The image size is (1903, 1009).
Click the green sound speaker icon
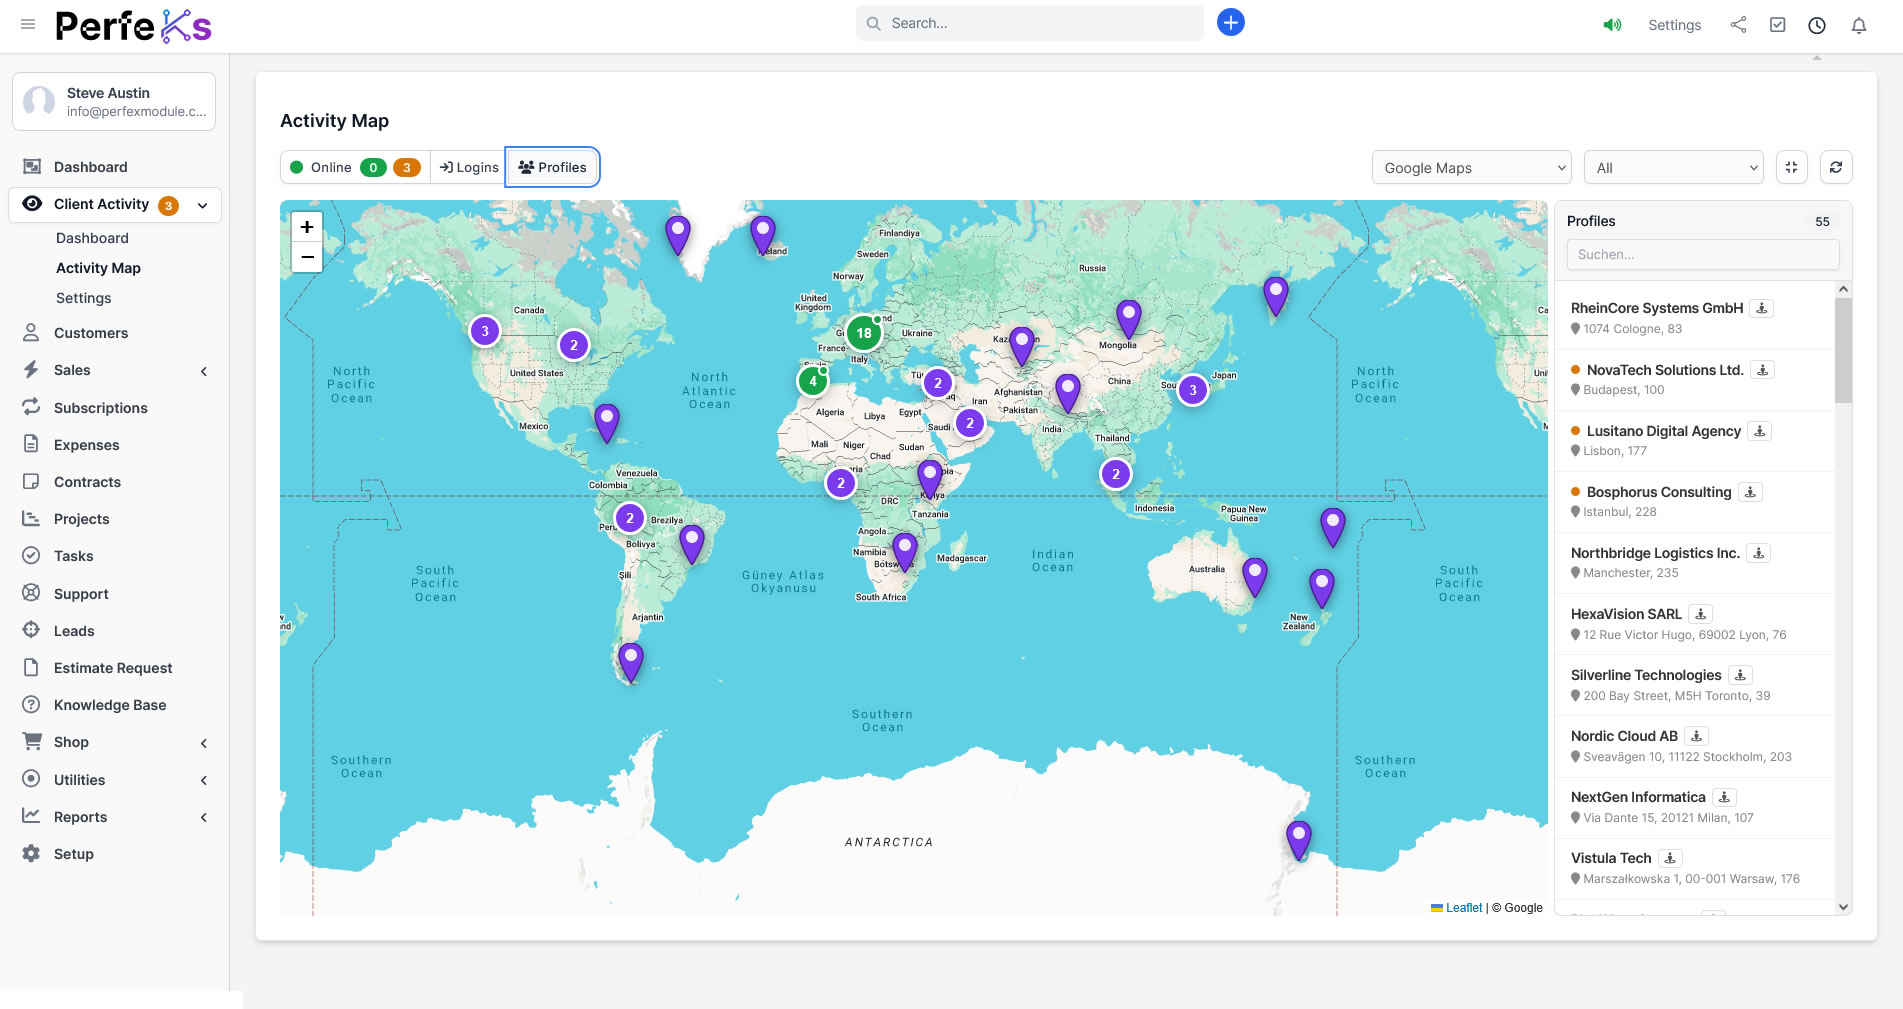click(1612, 25)
